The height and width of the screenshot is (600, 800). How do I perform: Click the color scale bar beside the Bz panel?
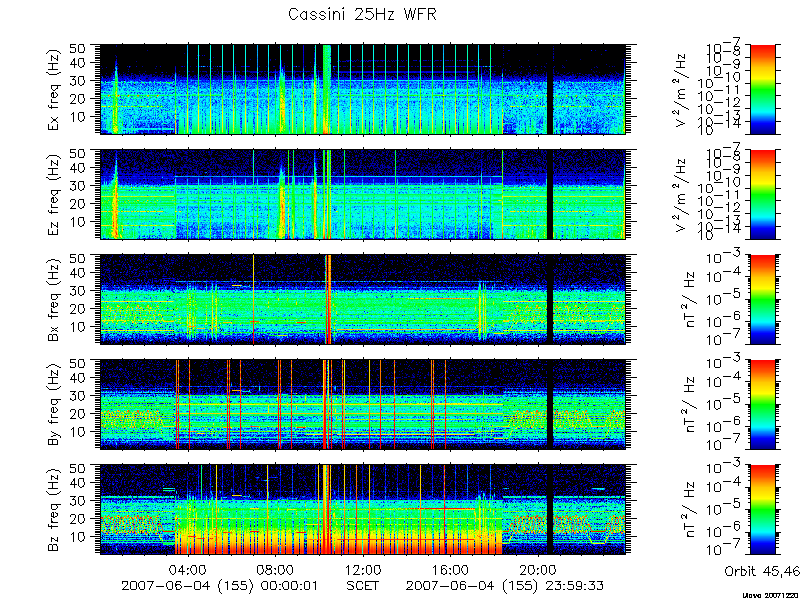tap(762, 510)
